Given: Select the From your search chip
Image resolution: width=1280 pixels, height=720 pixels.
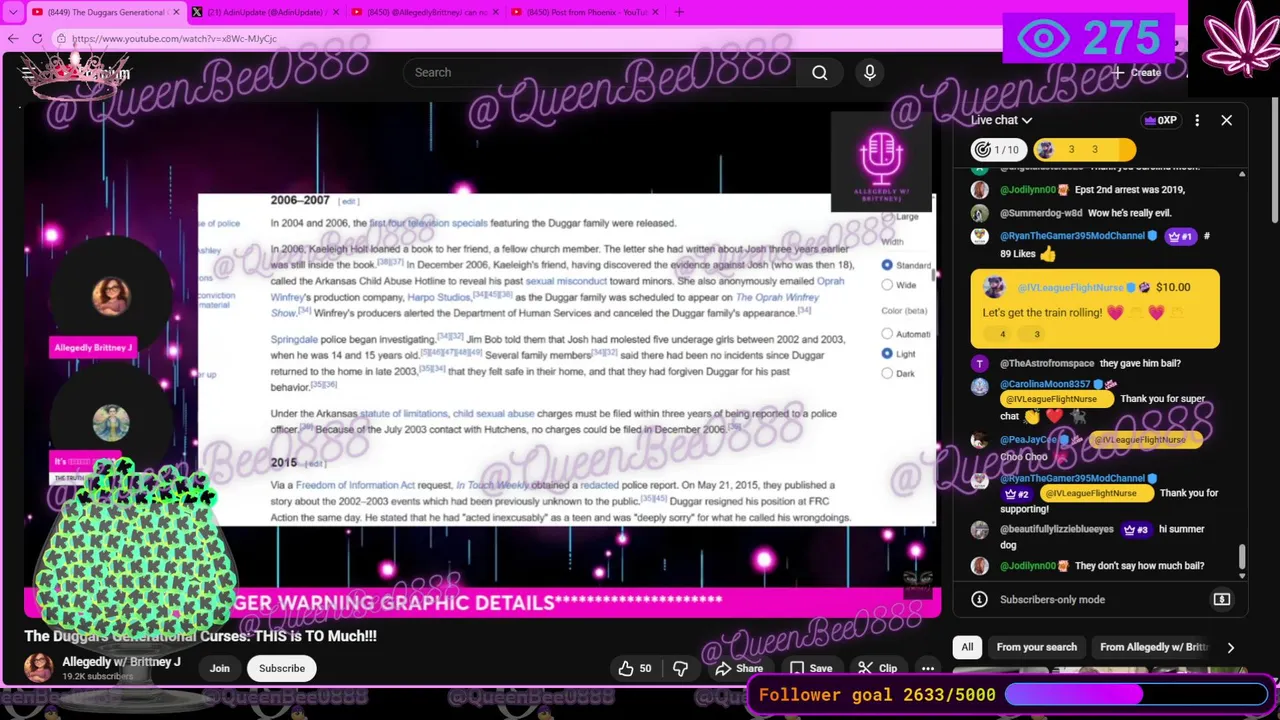Looking at the screenshot, I should click(x=1036, y=647).
